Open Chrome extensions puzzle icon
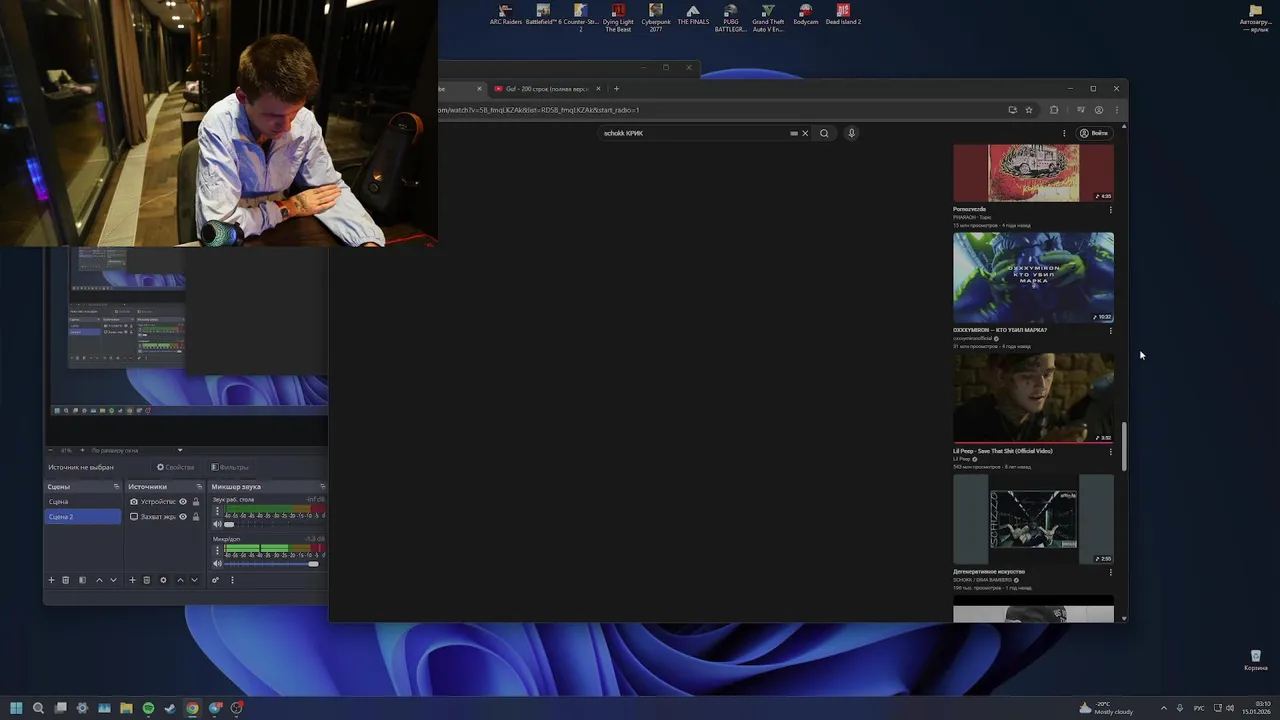Viewport: 1280px width, 720px height. 1054,110
